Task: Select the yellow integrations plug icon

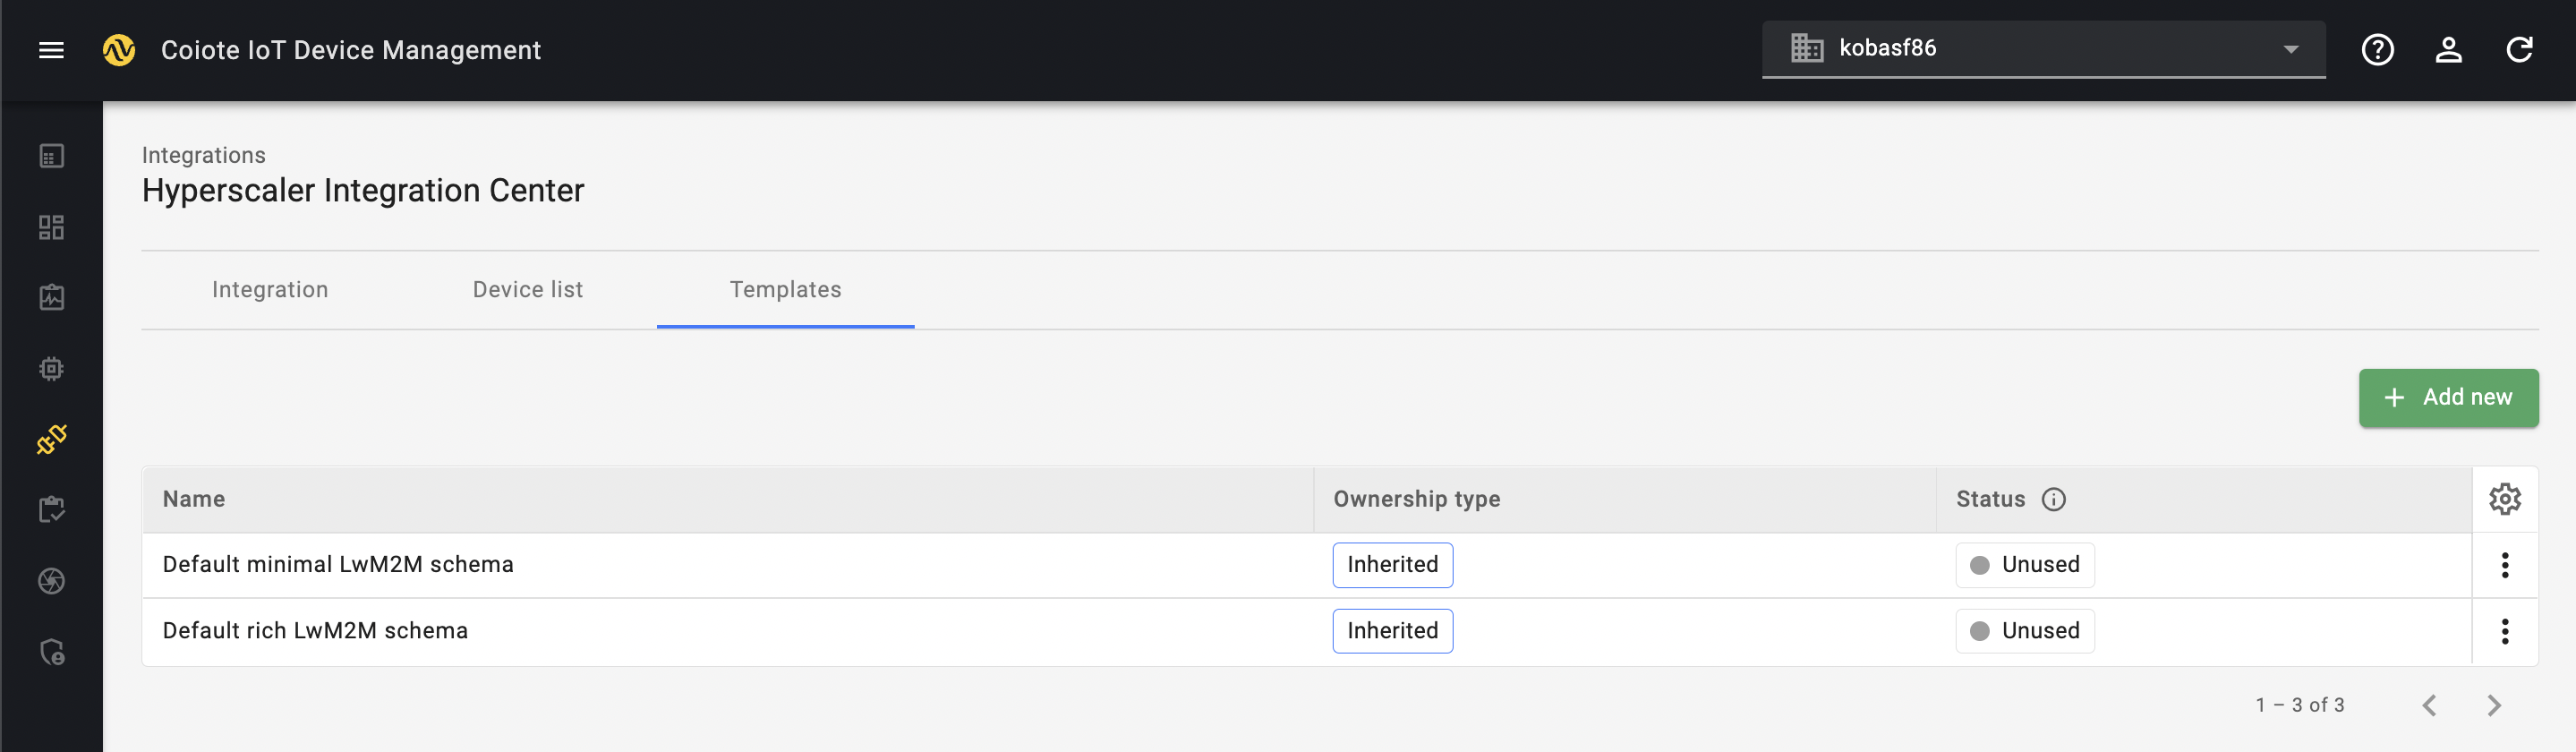Action: pos(51,439)
